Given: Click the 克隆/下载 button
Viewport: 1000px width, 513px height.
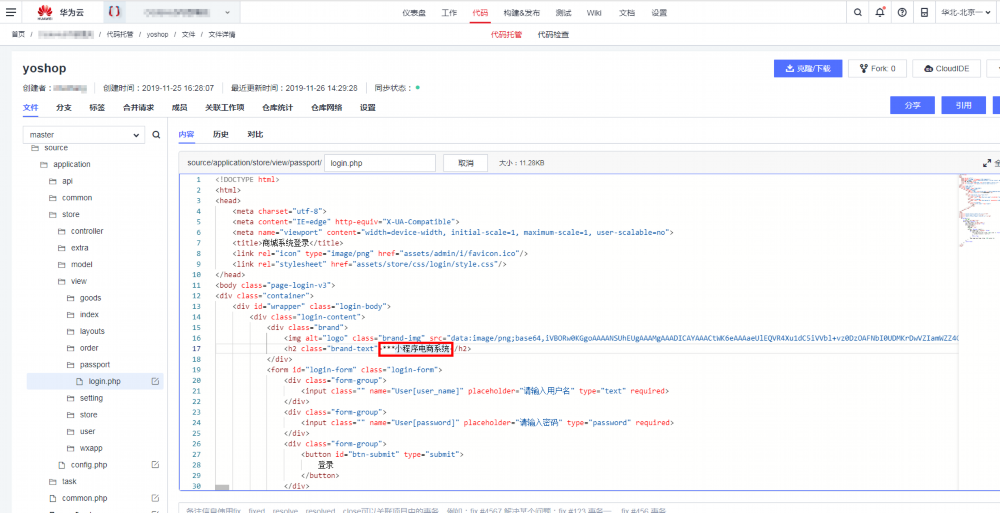Looking at the screenshot, I should [808, 68].
